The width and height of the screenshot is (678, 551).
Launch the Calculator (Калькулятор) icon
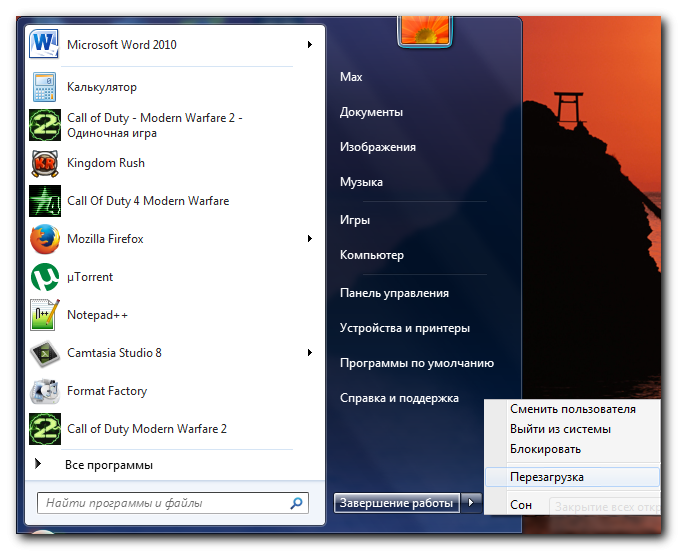click(44, 87)
